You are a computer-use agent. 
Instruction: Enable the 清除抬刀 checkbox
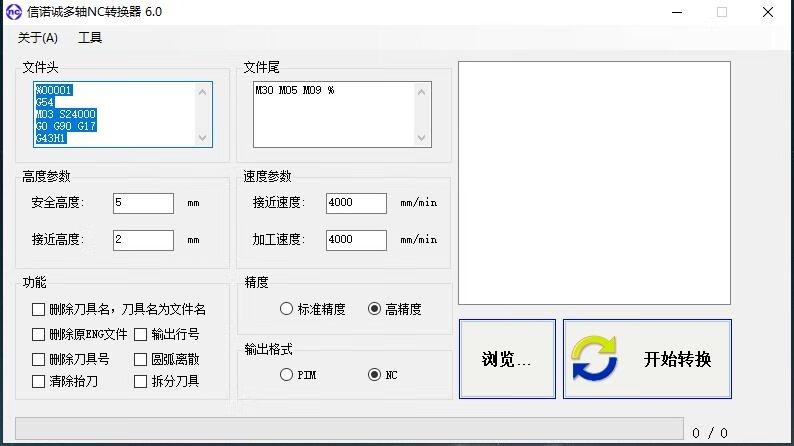pos(38,381)
